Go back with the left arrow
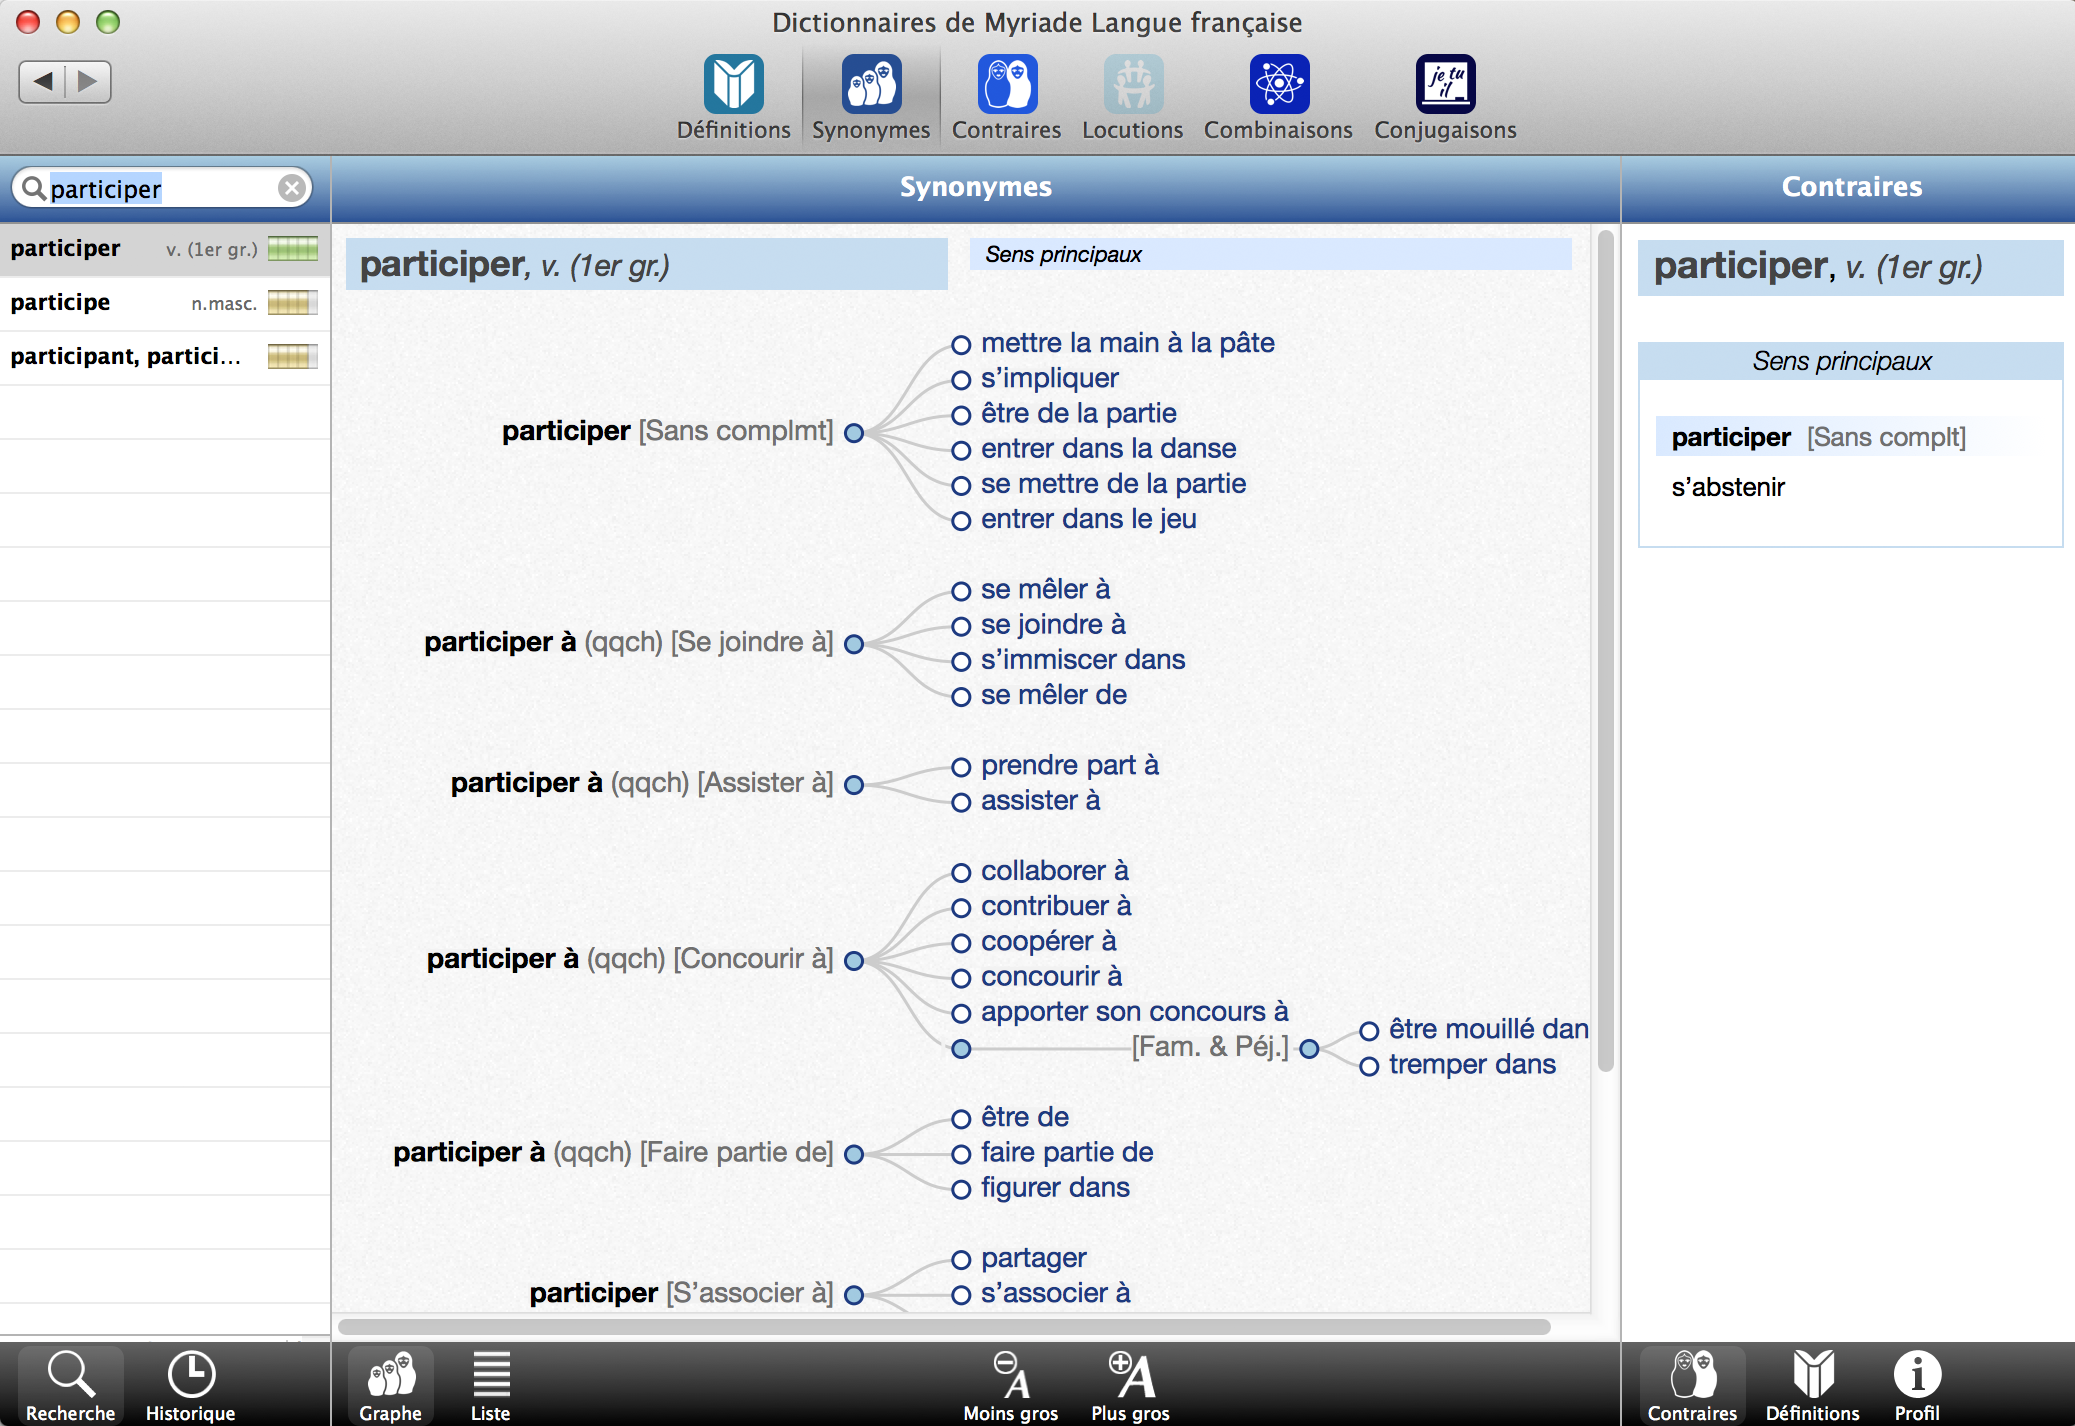This screenshot has width=2075, height=1426. [42, 81]
